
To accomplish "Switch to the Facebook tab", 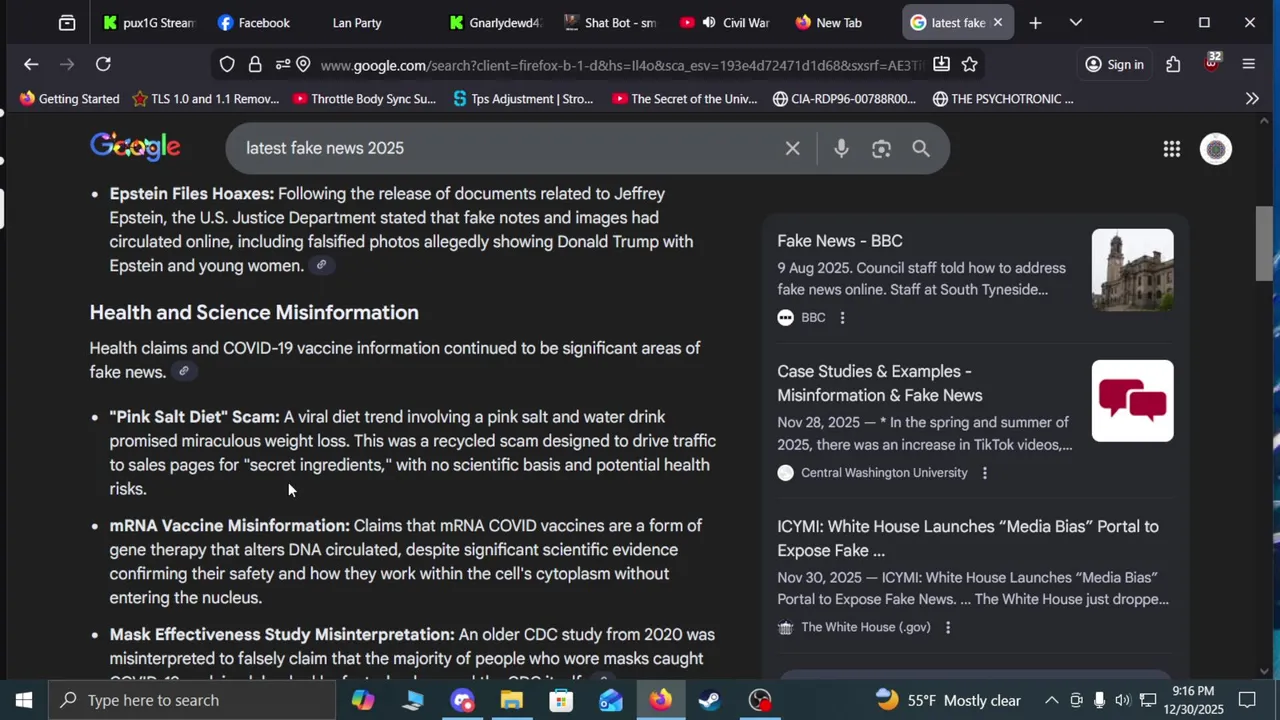I will coord(254,22).
